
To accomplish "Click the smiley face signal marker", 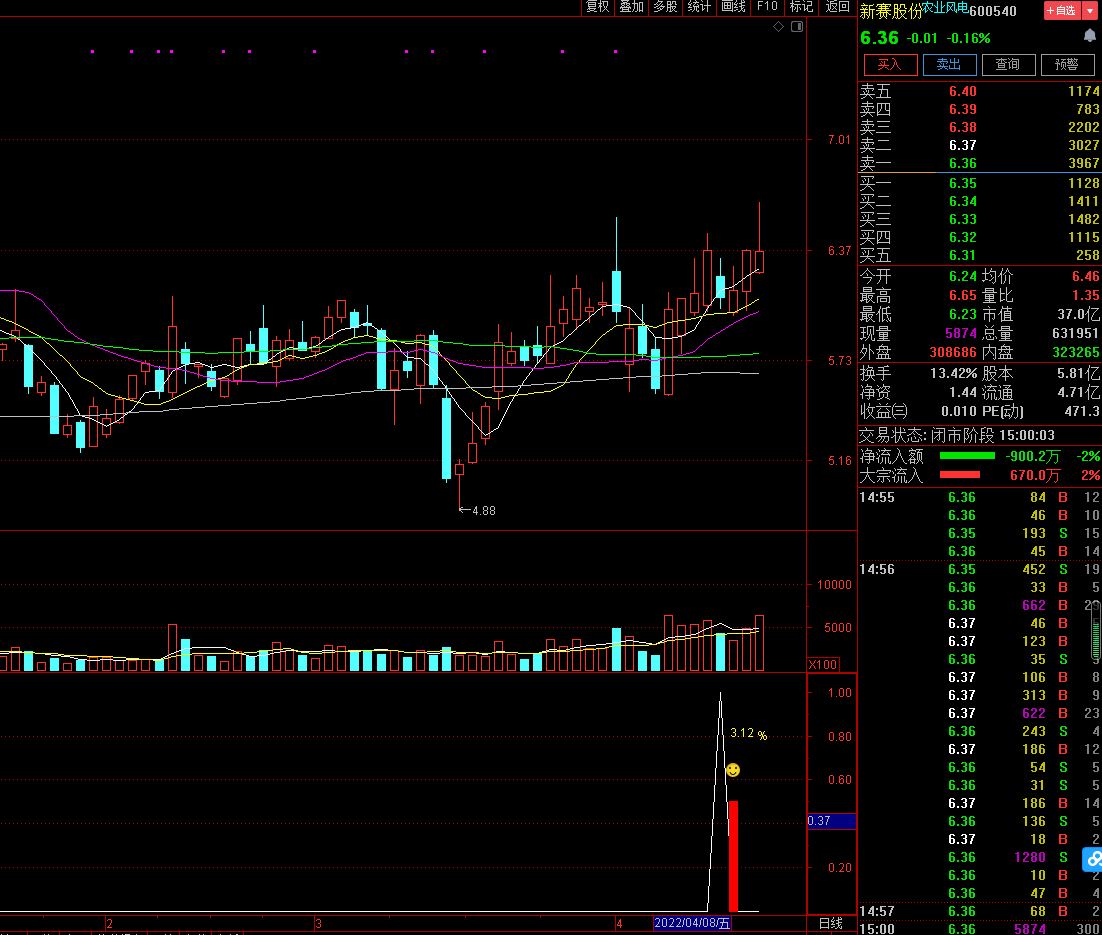I will pyautogui.click(x=733, y=770).
